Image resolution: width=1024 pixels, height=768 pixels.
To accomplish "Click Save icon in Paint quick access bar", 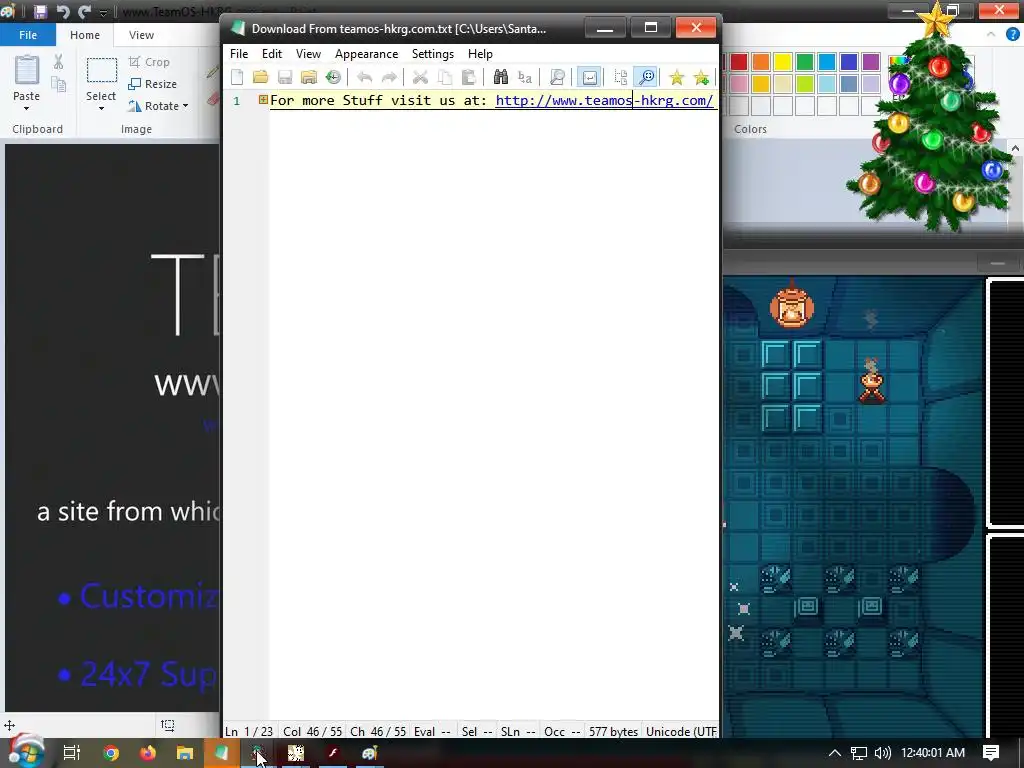I will pyautogui.click(x=40, y=12).
